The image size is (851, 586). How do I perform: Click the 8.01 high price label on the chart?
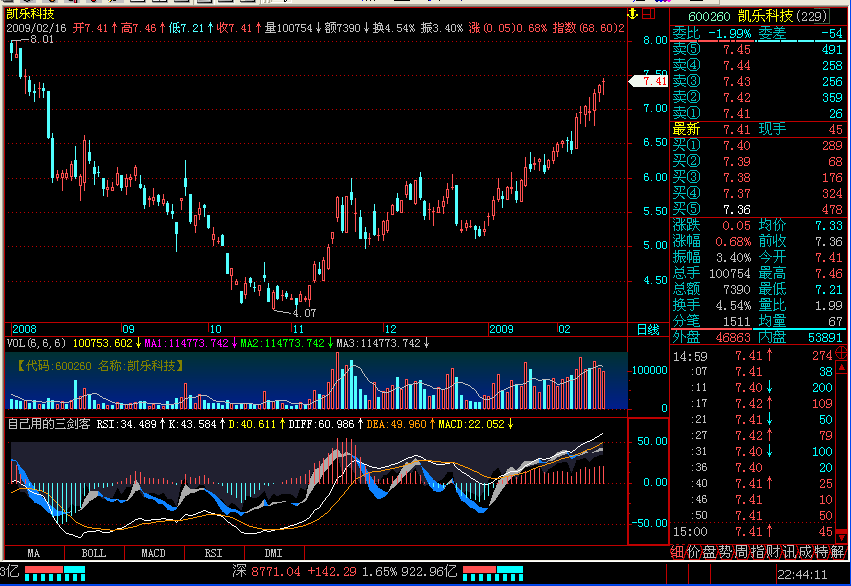click(x=42, y=39)
